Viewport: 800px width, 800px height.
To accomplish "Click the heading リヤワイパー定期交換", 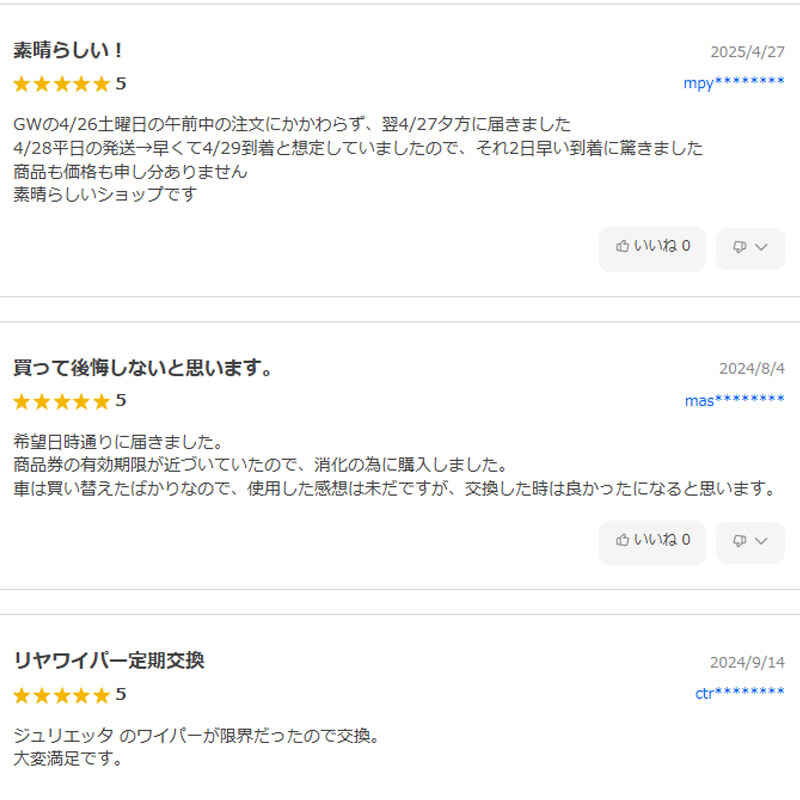I will tap(109, 661).
